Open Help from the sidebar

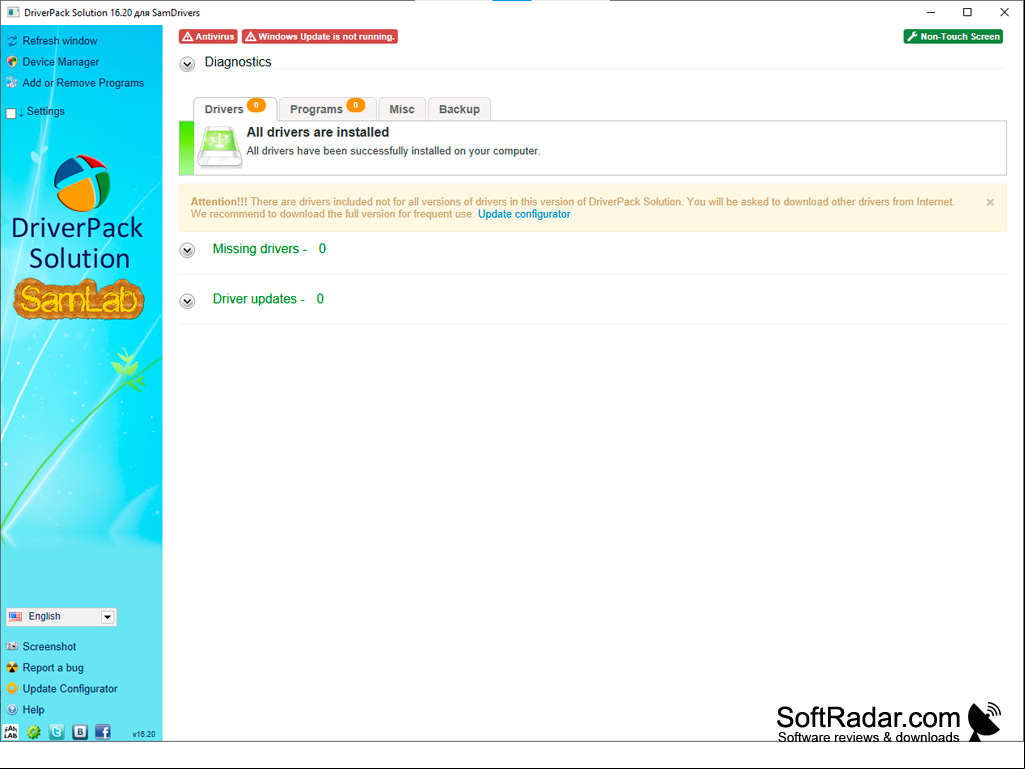(x=25, y=709)
